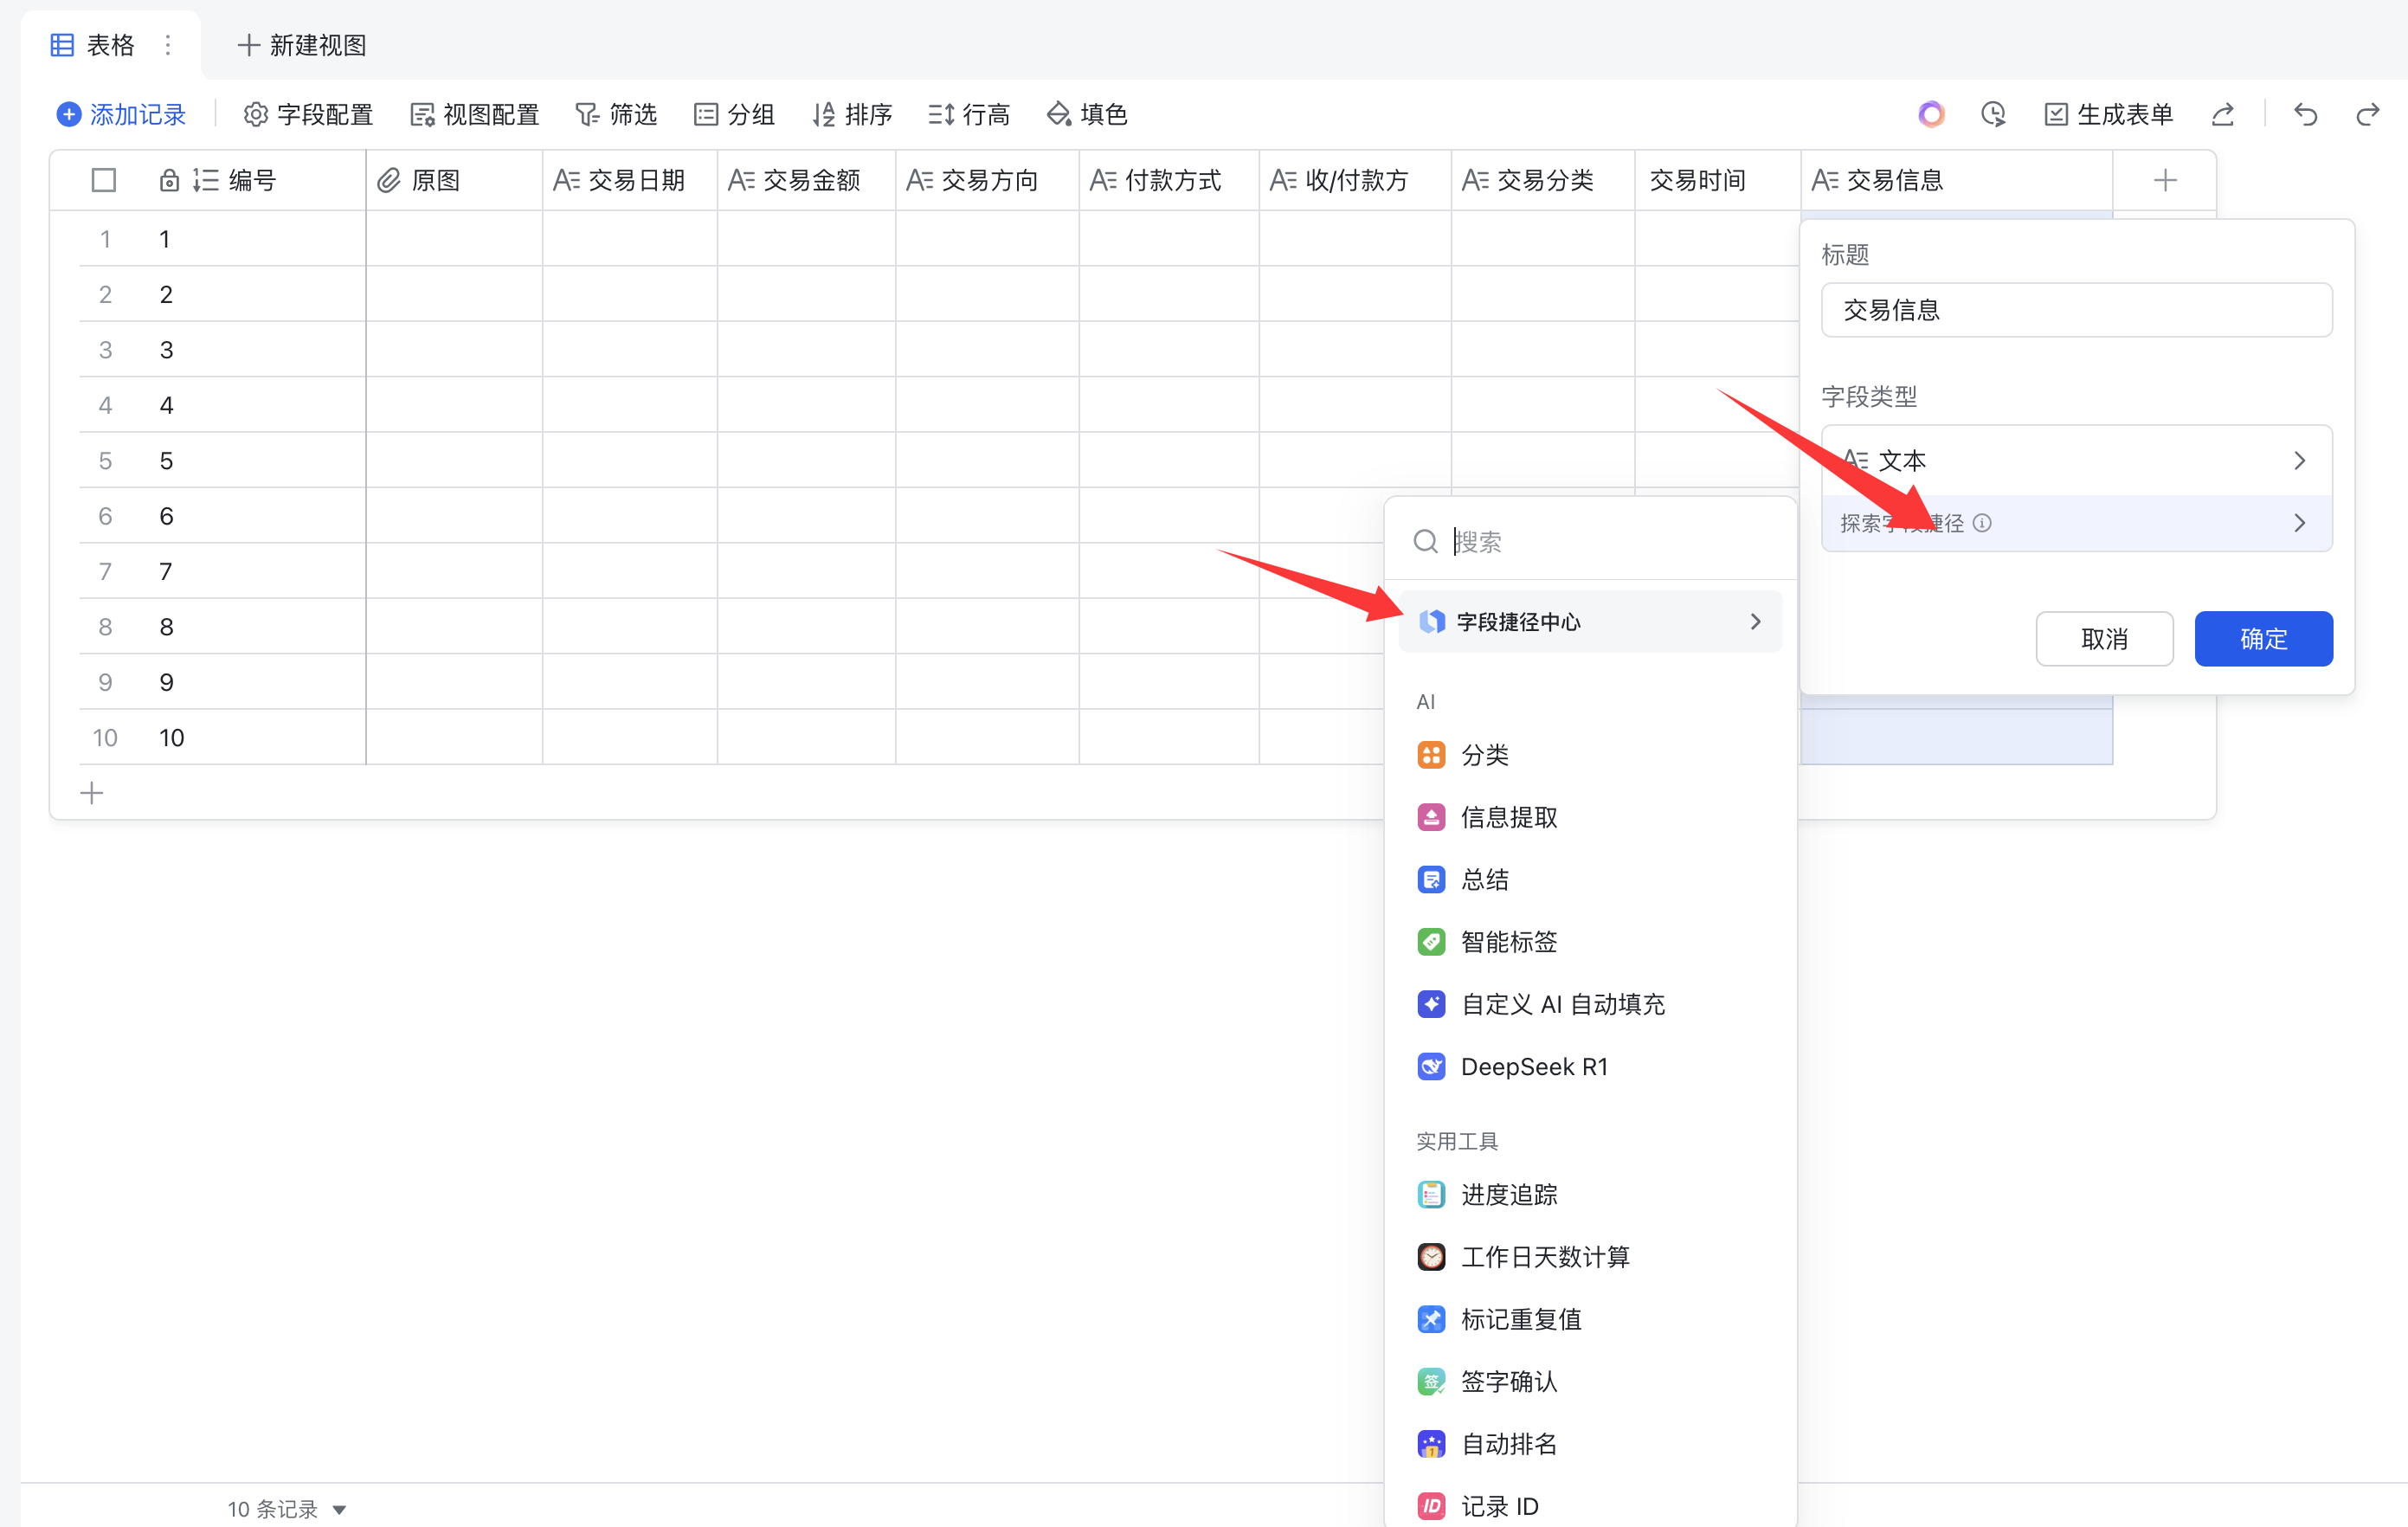The image size is (2408, 1527).
Task: Expand the 文本 field type selector
Action: pos(2076,461)
